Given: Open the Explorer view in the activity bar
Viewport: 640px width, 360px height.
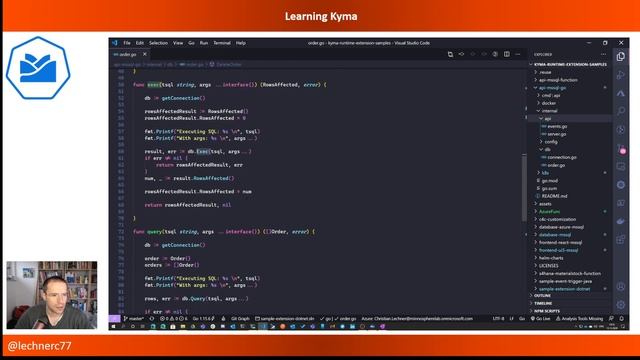Looking at the screenshot, I should click(620, 56).
